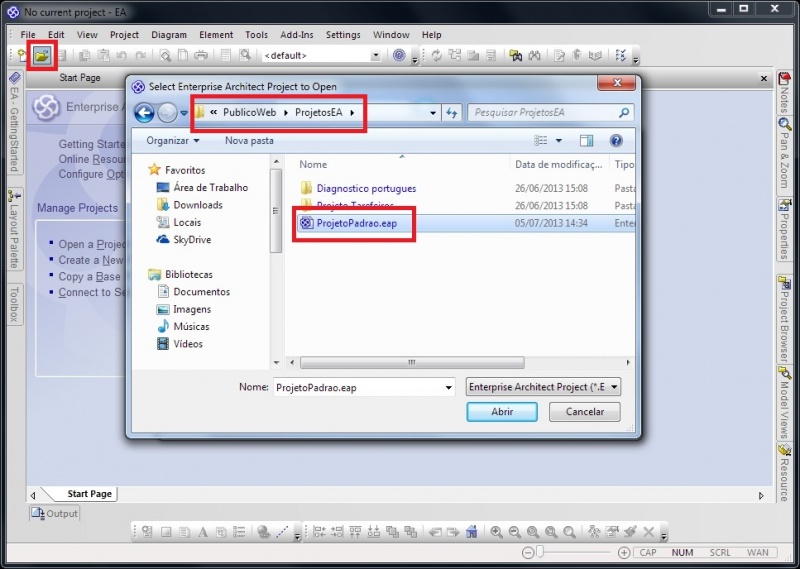The height and width of the screenshot is (569, 800).
Task: Click the Pesquisar ProjetosEA search field
Action: [551, 112]
